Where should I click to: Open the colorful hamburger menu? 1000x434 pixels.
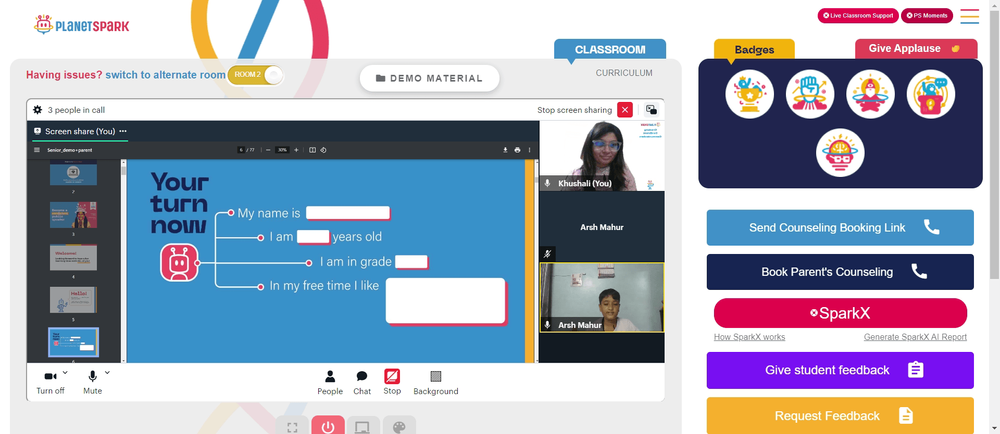[x=969, y=16]
